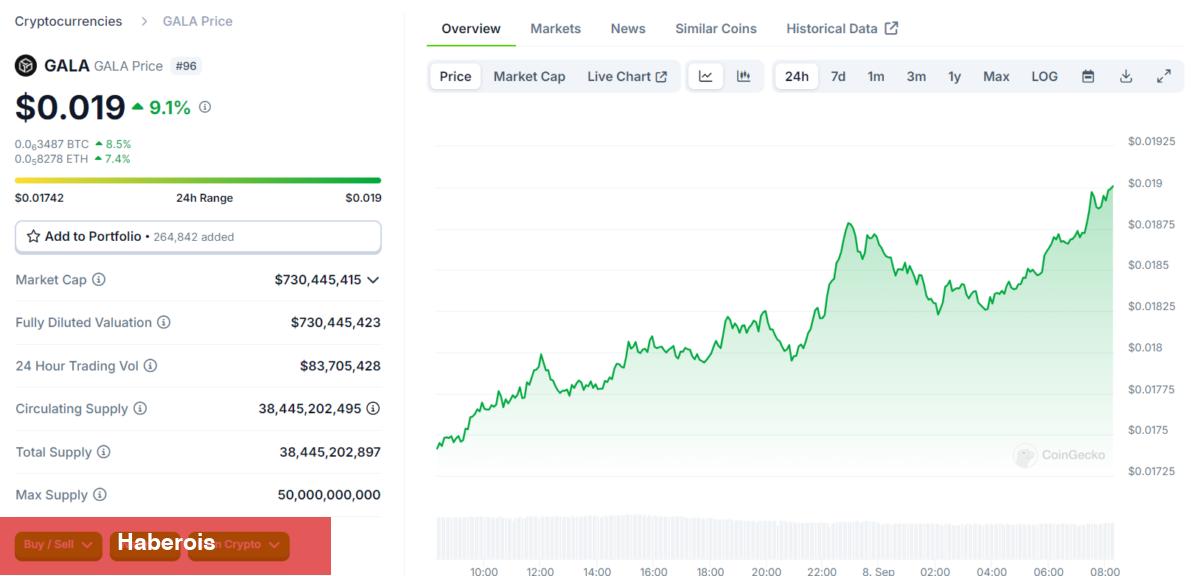The image size is (1200, 576).
Task: Click the $730,445,423 valuation value
Action: 336,323
